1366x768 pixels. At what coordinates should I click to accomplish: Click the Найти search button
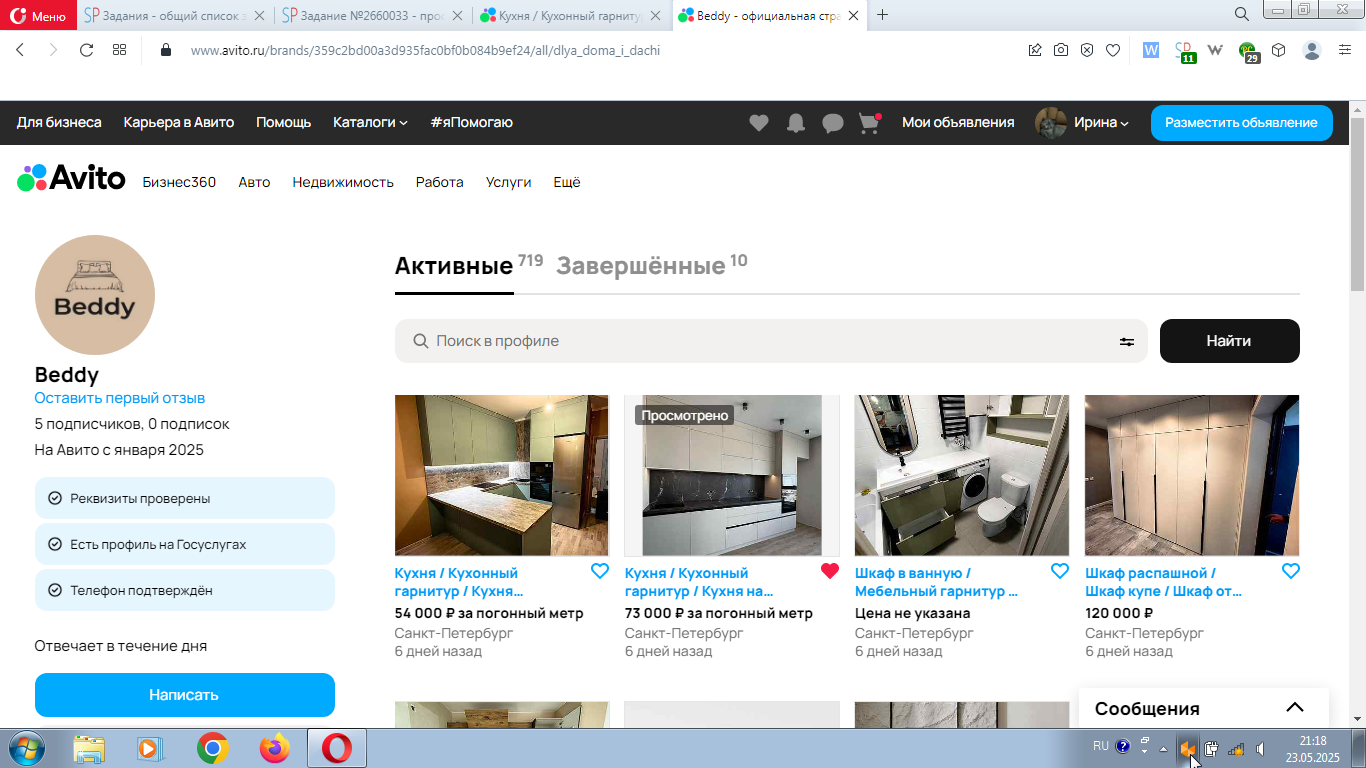(1229, 341)
